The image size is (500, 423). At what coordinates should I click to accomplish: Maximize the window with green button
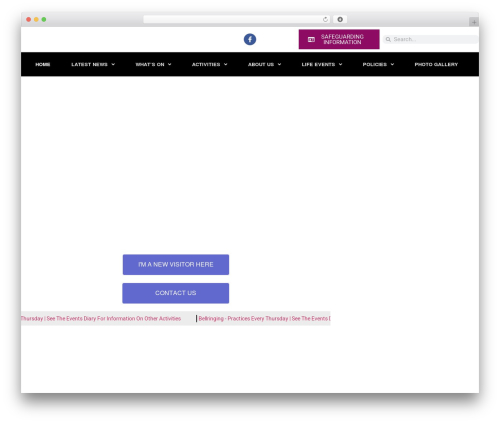44,19
